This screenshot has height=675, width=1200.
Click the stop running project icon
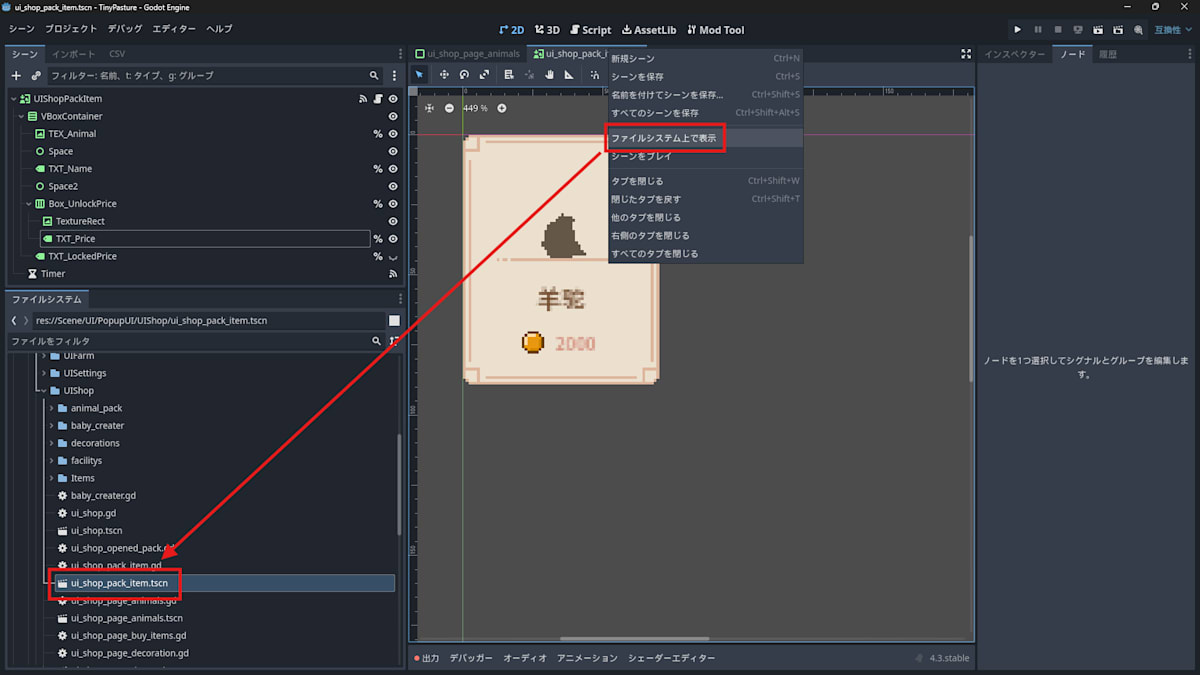pos(1058,30)
